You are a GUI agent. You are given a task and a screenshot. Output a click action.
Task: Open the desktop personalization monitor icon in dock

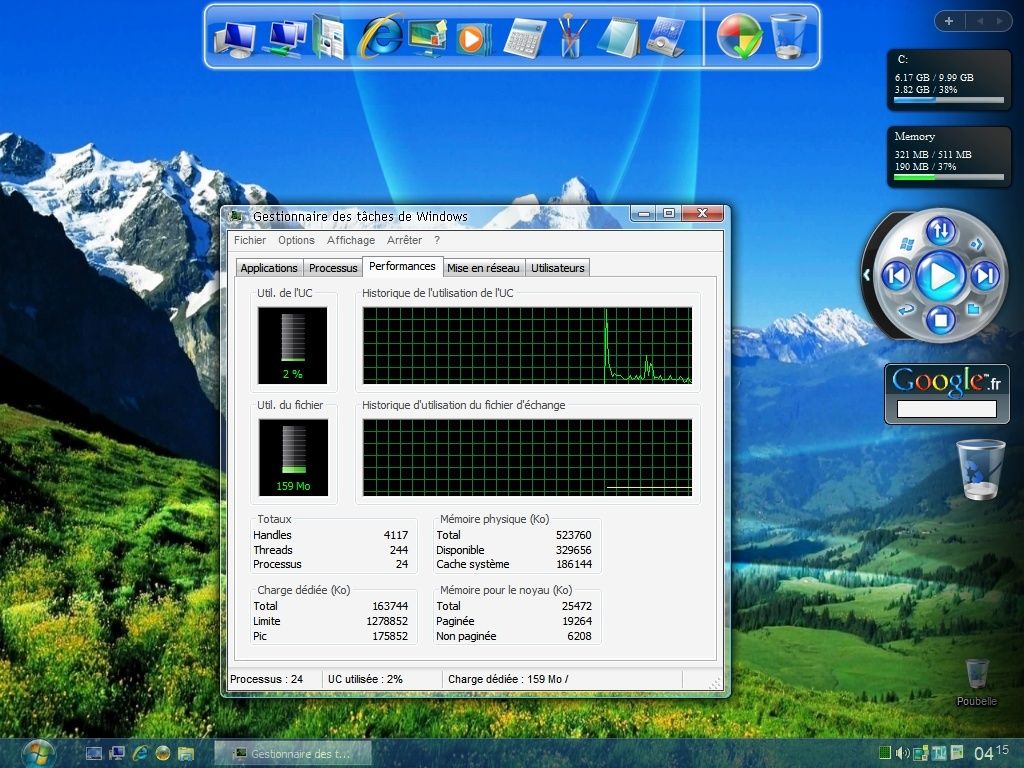pos(427,38)
